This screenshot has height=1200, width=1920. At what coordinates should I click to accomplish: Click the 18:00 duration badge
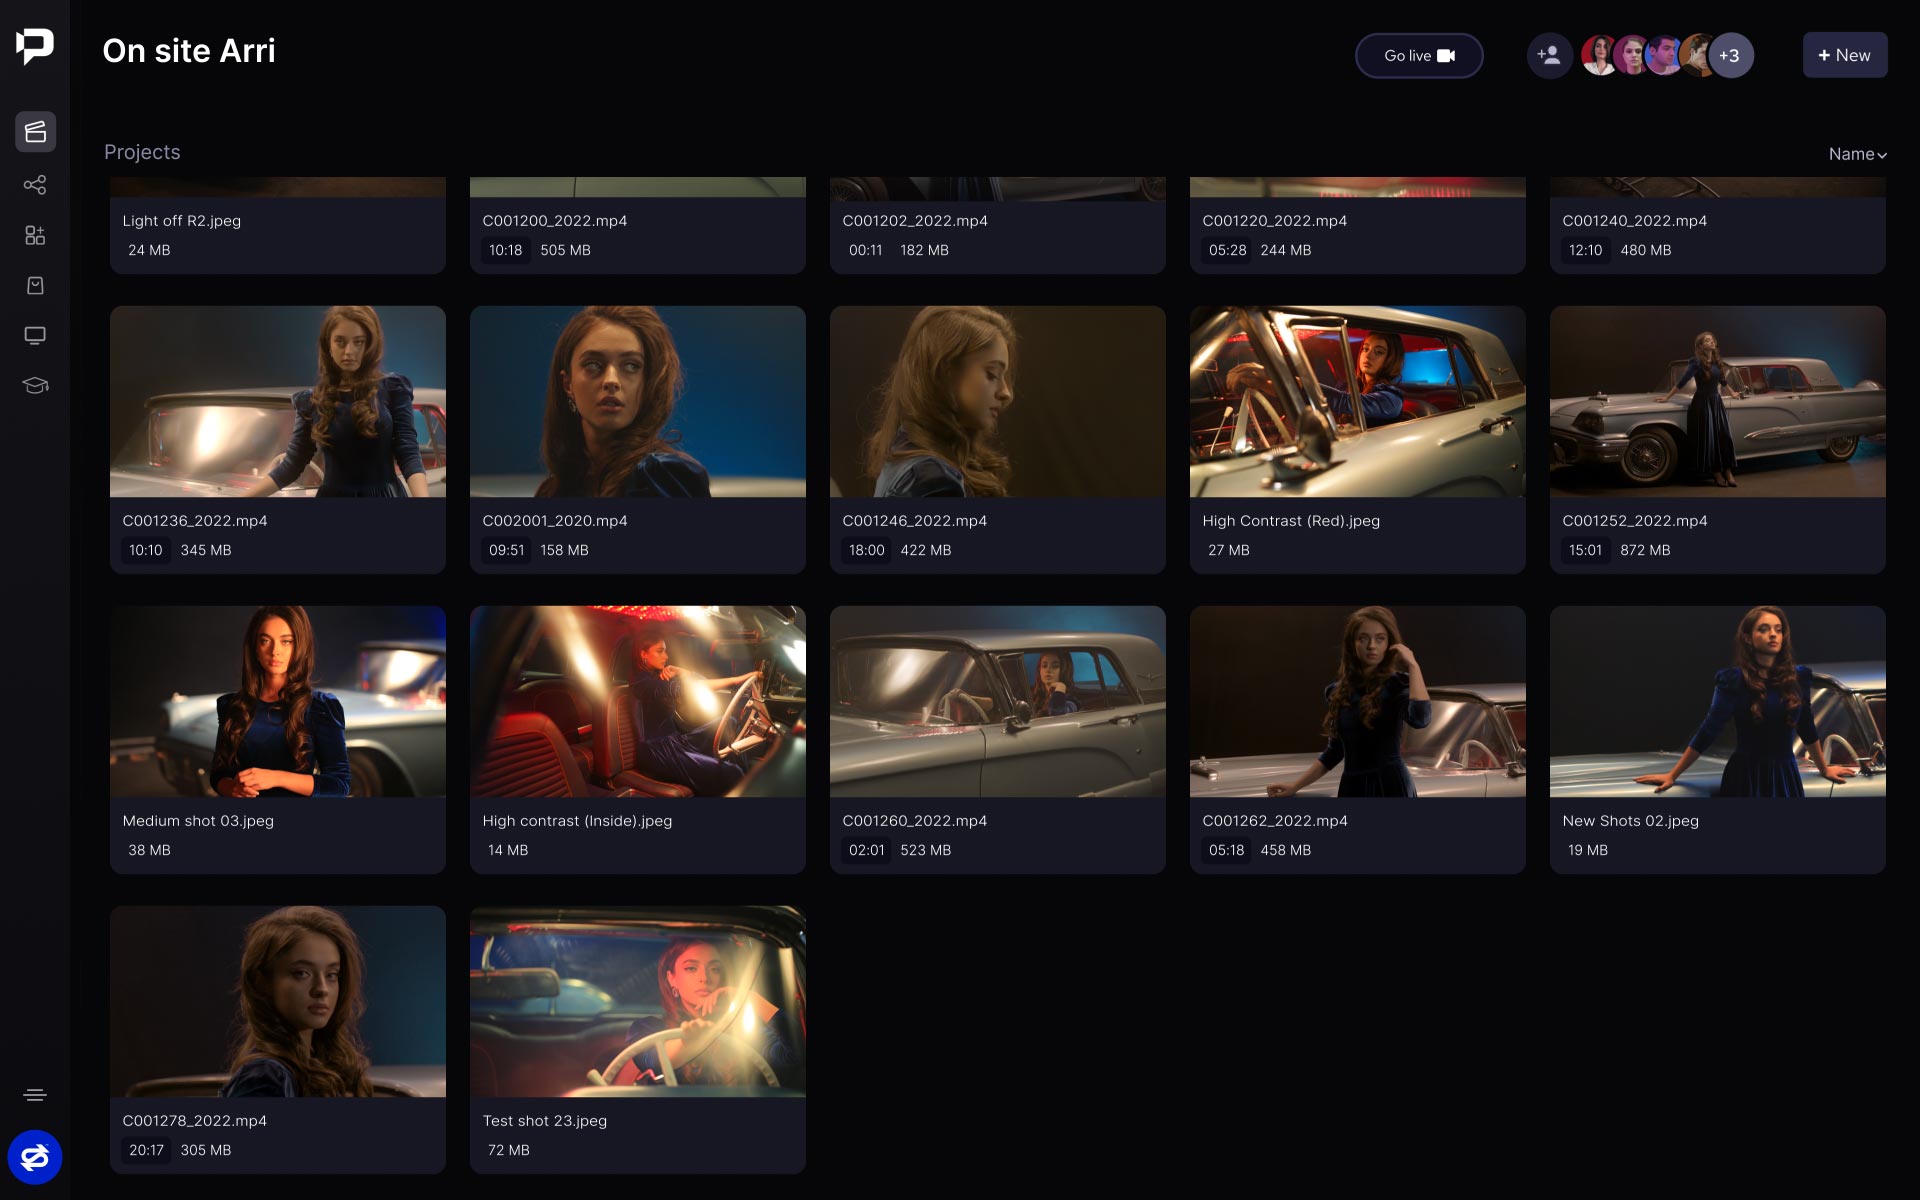867,550
